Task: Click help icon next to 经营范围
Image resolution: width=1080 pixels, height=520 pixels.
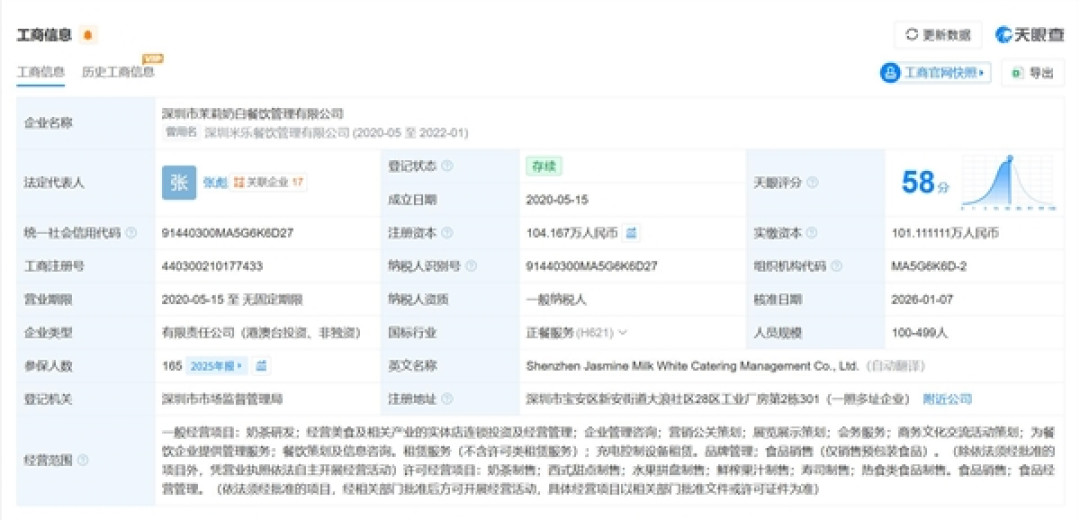Action: click(83, 459)
